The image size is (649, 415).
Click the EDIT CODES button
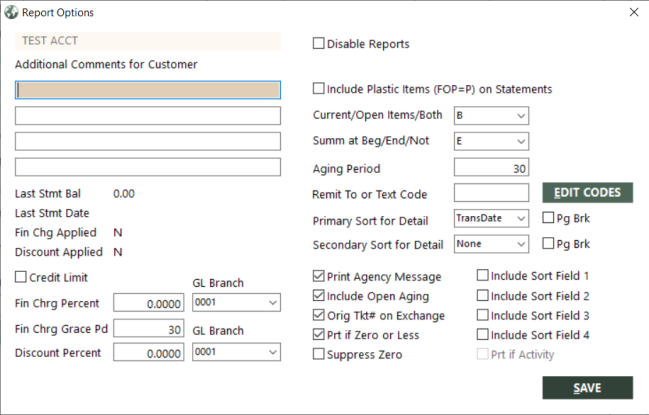point(587,192)
